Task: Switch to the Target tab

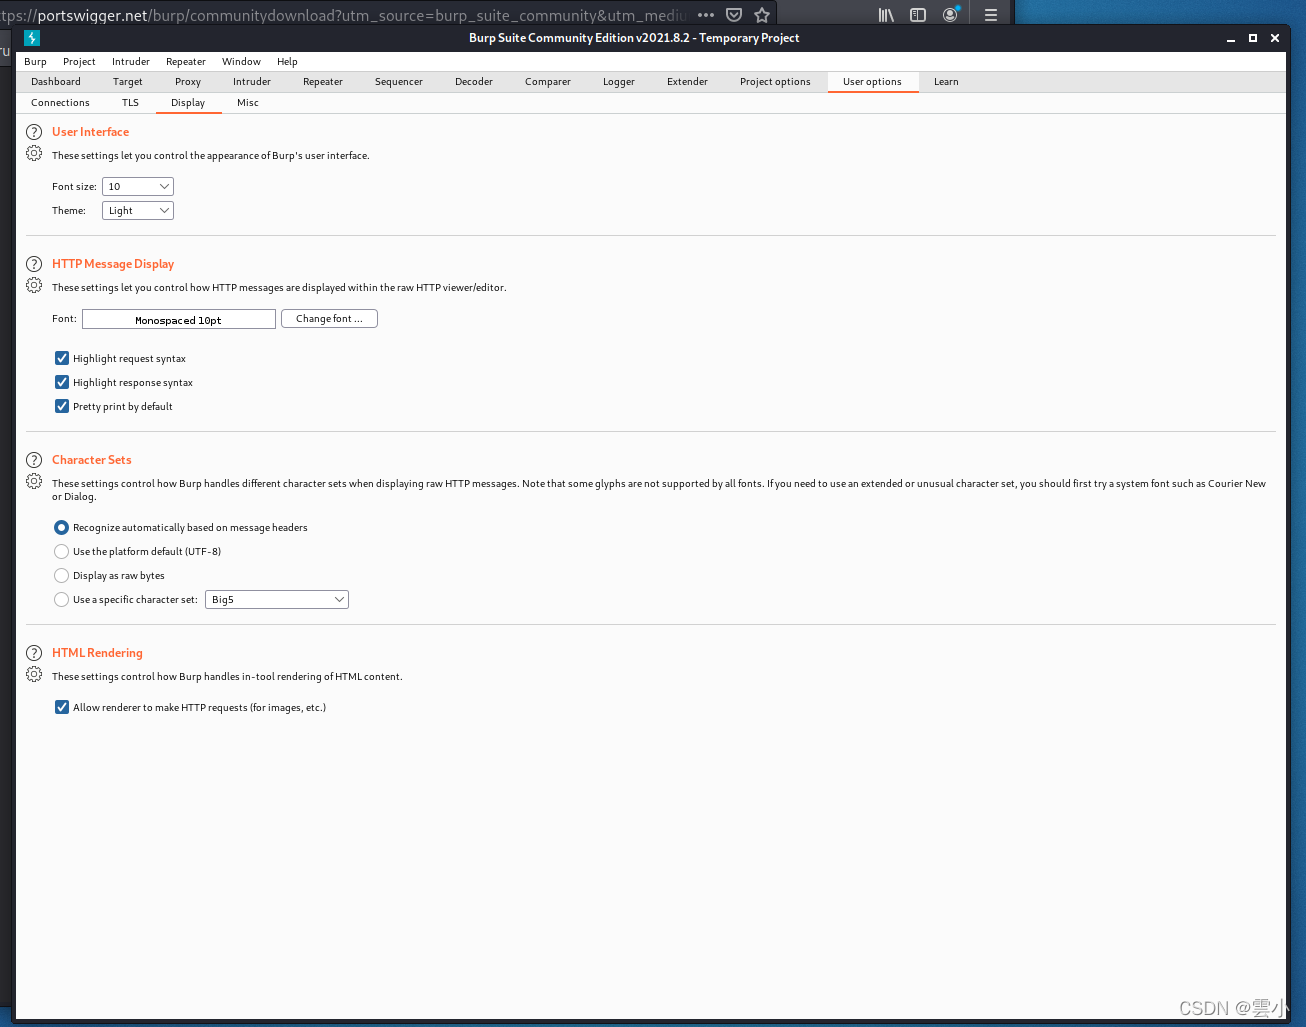Action: tap(127, 82)
